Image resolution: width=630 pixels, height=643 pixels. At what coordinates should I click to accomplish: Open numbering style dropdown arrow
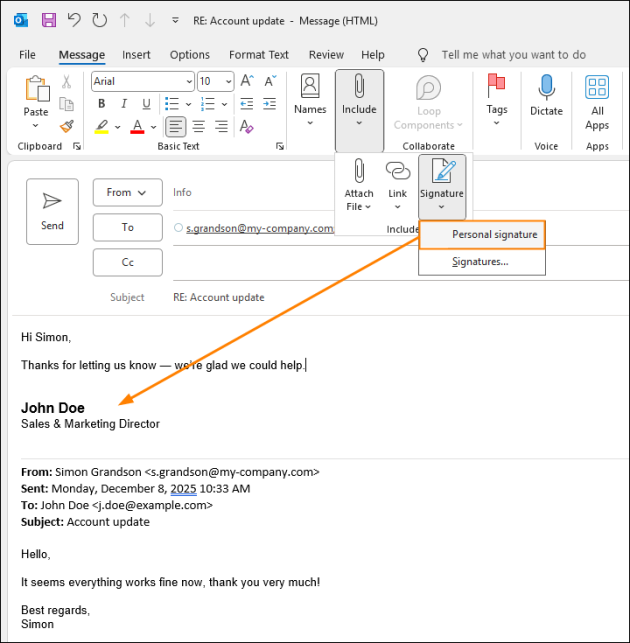click(224, 104)
